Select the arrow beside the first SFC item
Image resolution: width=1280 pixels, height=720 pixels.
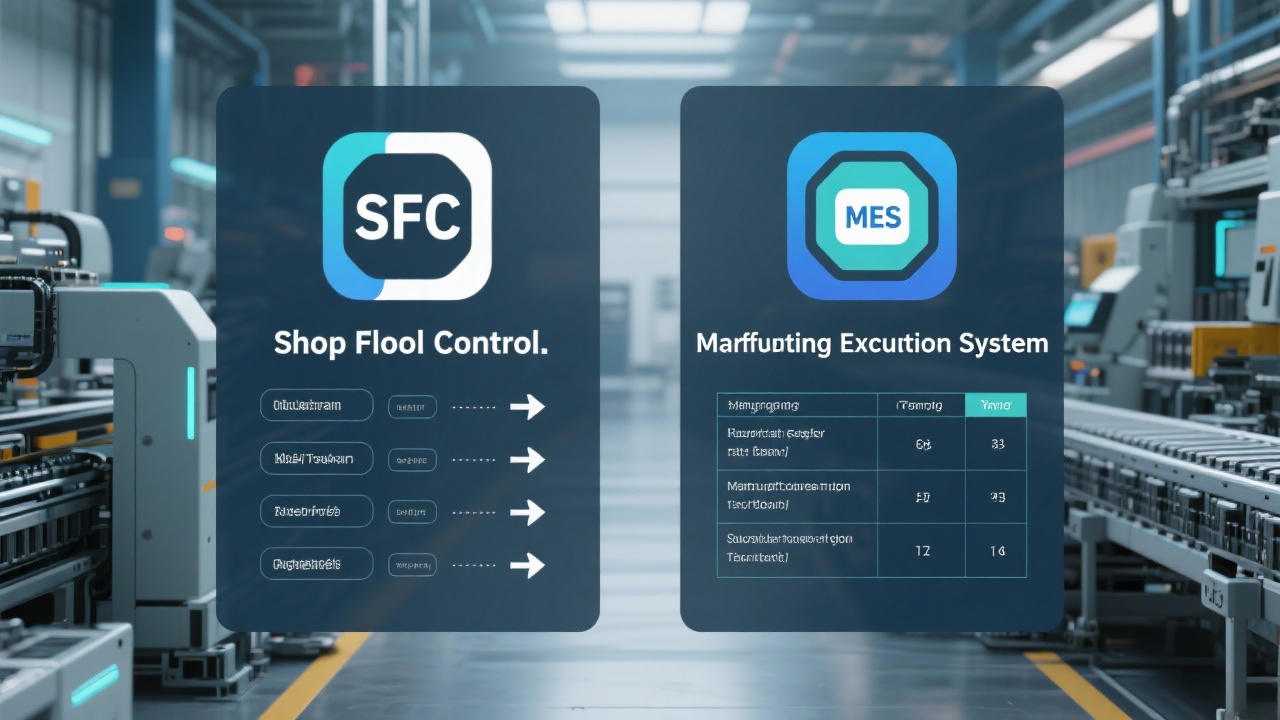click(x=528, y=406)
